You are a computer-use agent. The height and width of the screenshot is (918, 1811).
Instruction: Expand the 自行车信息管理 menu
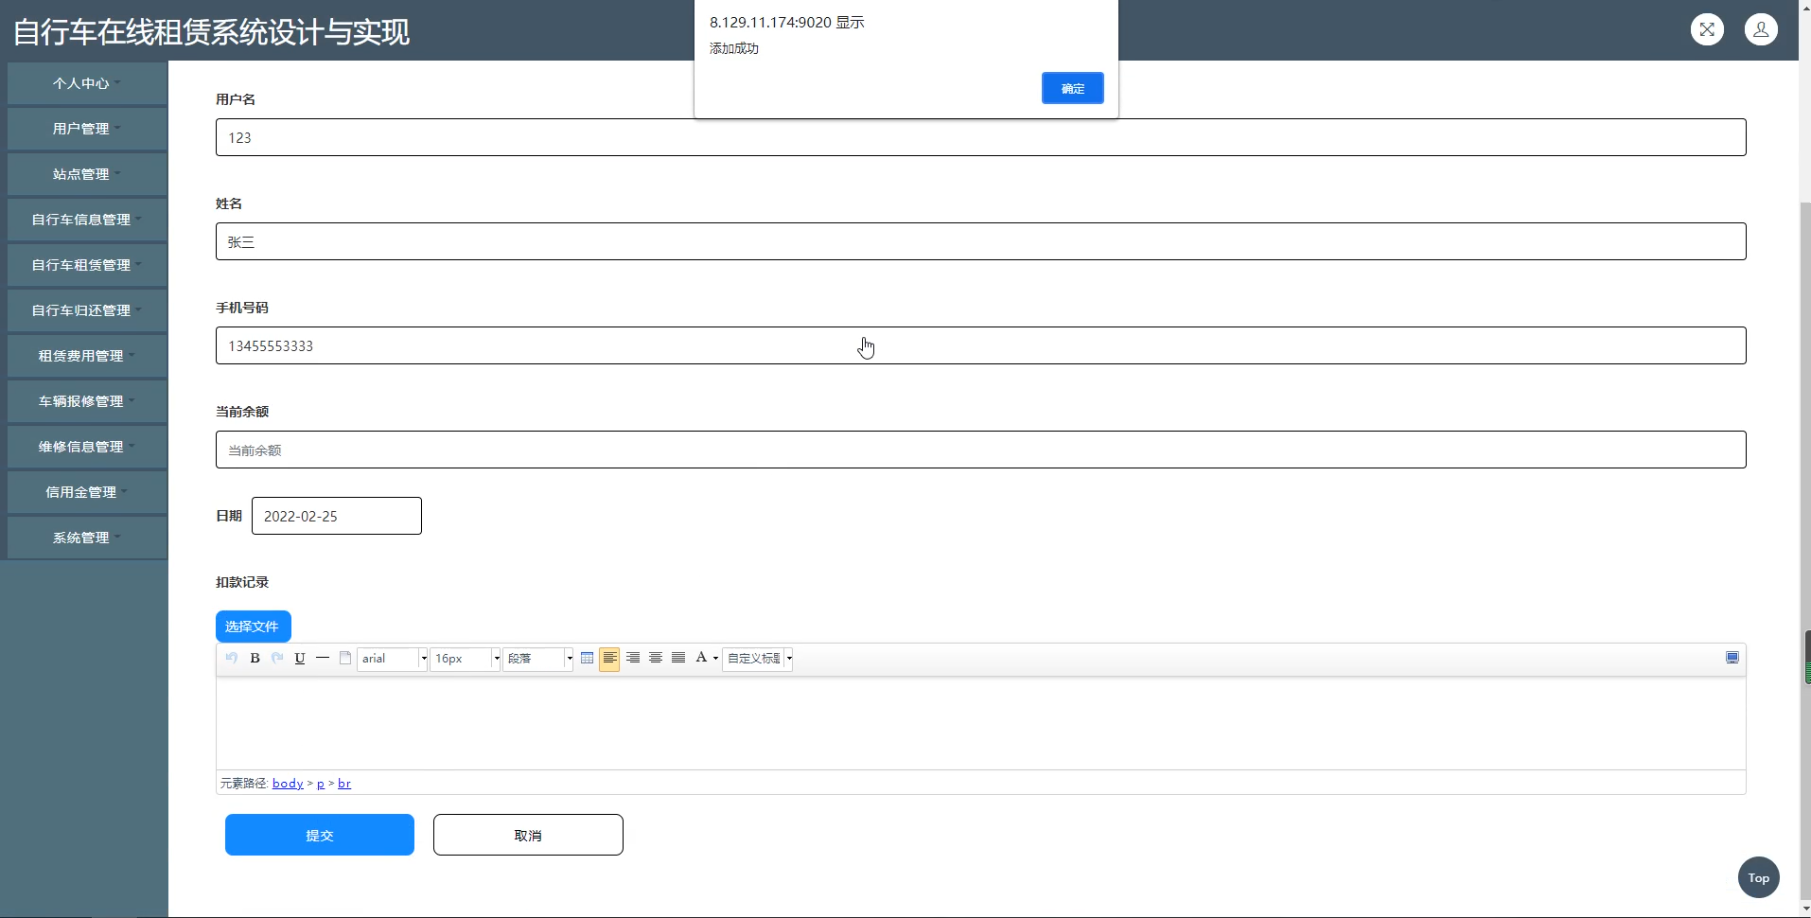tap(86, 220)
